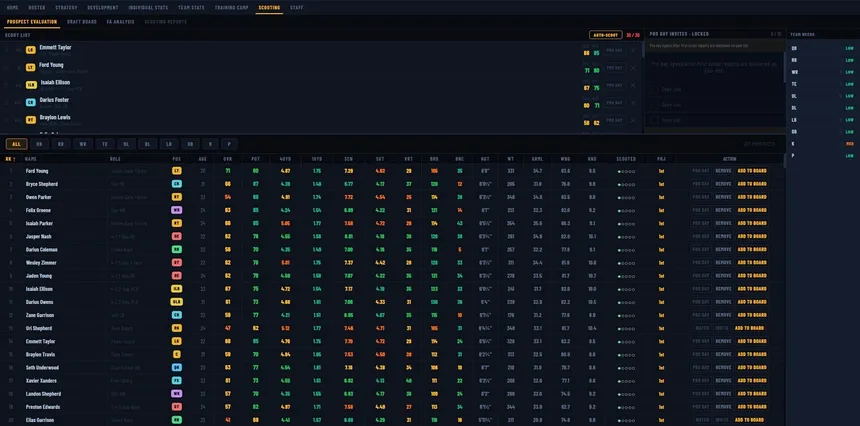The width and height of the screenshot is (860, 426).
Task: Remove Darius Foster using the X icon
Action: coord(632,103)
